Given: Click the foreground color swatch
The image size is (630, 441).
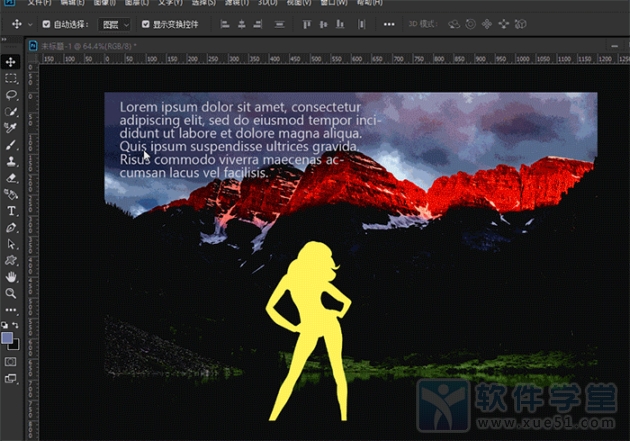Looking at the screenshot, I should 6,338.
